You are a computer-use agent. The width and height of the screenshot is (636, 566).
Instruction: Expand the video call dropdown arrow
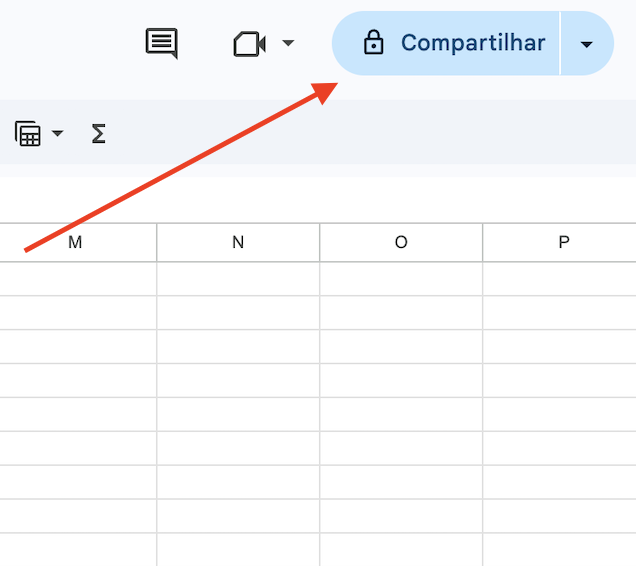click(288, 44)
